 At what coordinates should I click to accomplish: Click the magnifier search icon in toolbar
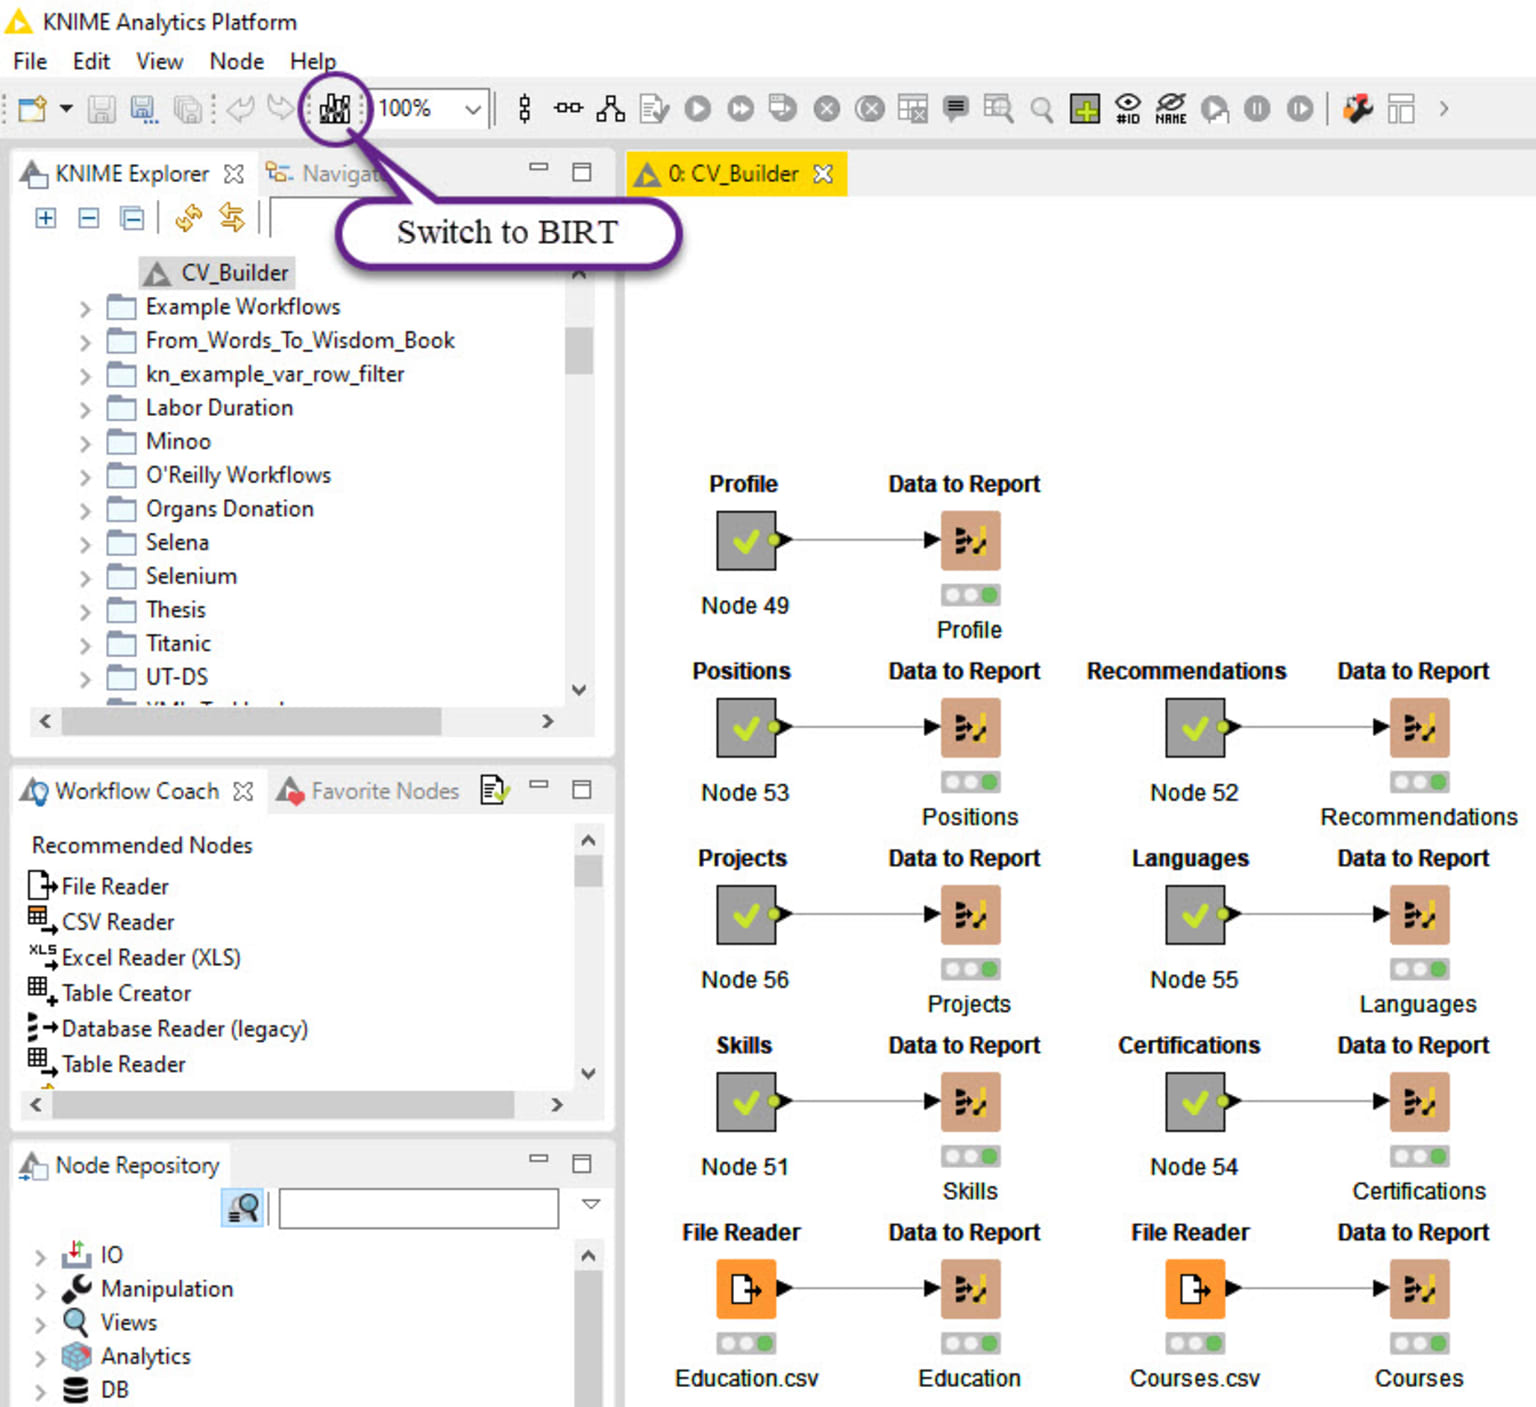coord(1041,109)
